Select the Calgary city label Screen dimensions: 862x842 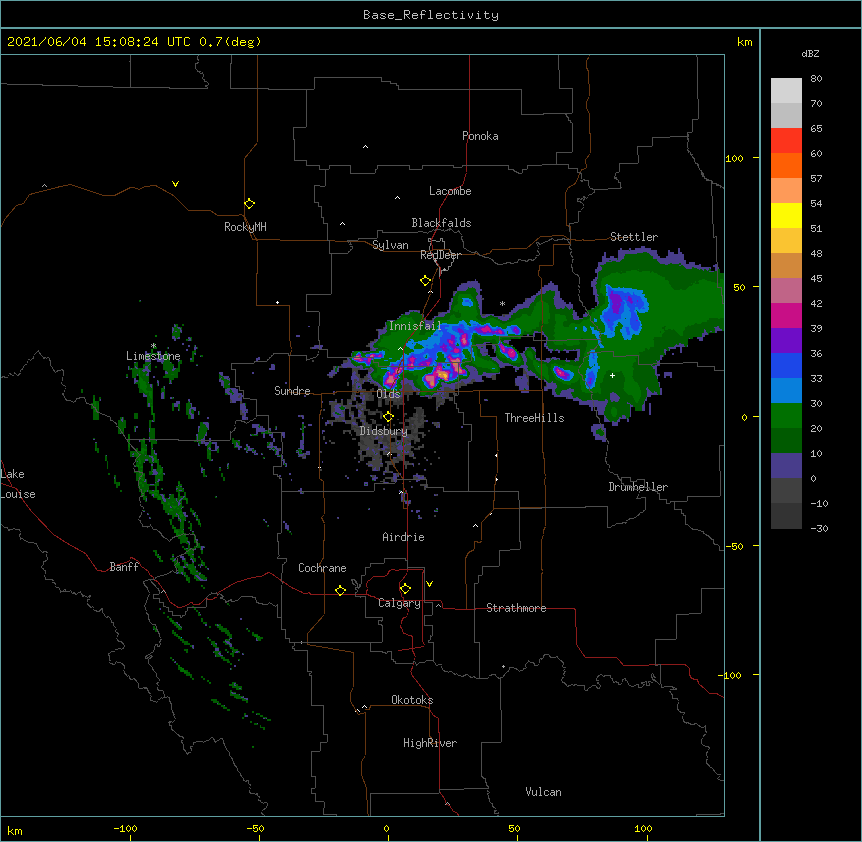[x=399, y=603]
